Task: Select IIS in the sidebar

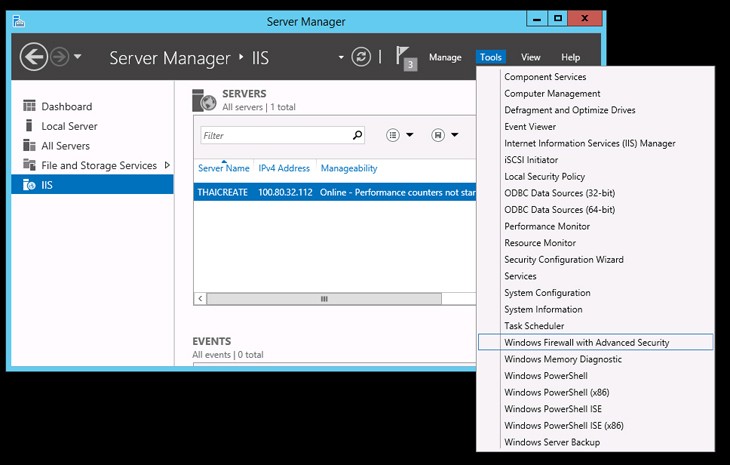Action: click(x=92, y=185)
